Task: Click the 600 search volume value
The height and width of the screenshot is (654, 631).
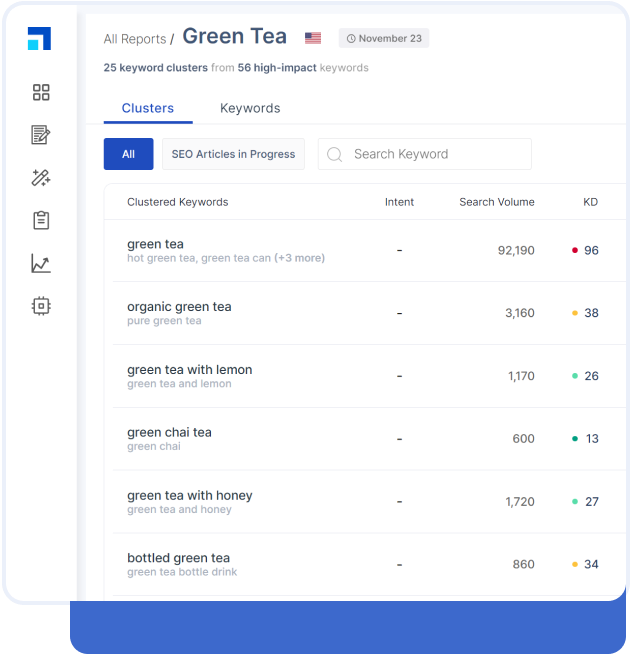Action: point(523,439)
